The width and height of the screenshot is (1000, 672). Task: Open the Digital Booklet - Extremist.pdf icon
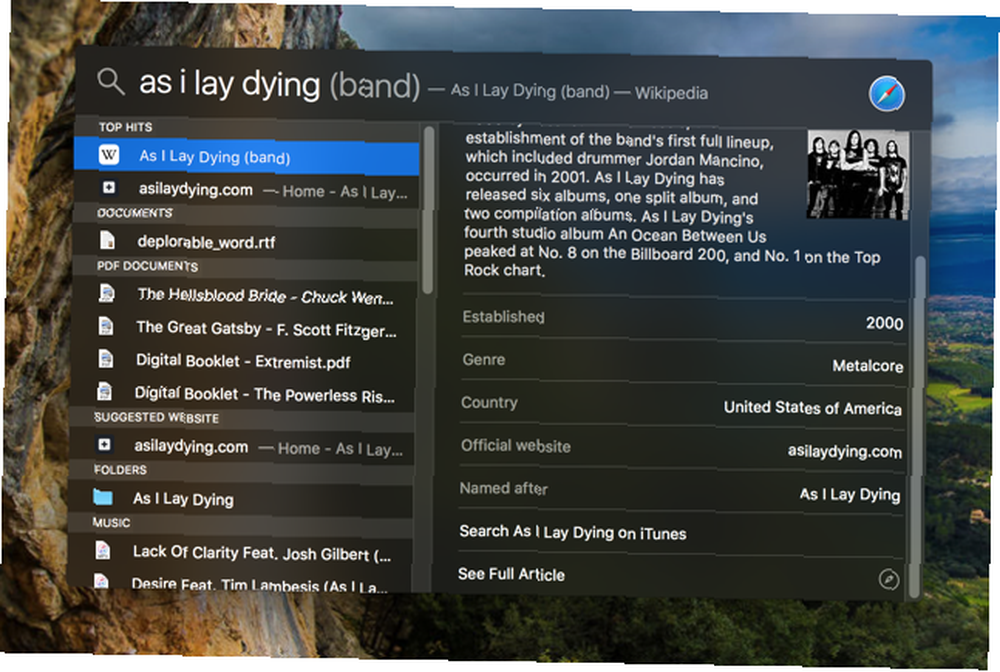pos(105,358)
